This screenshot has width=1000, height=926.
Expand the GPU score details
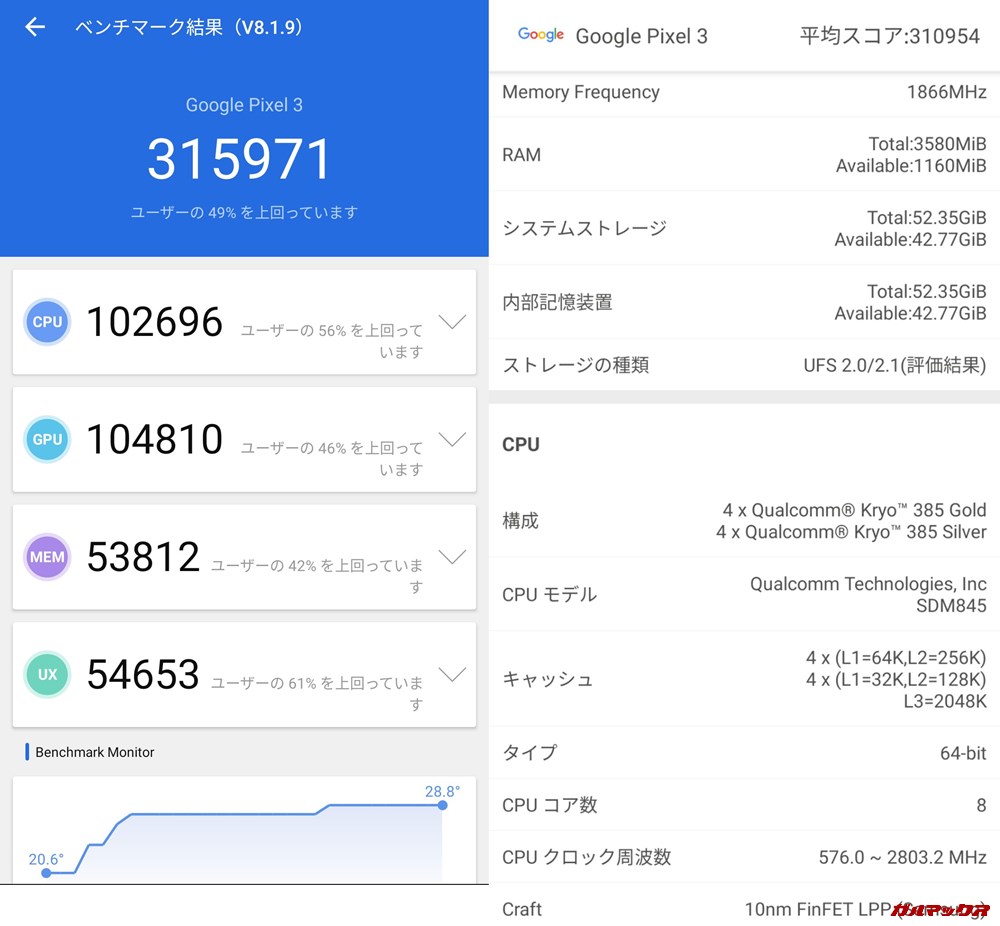coord(453,439)
